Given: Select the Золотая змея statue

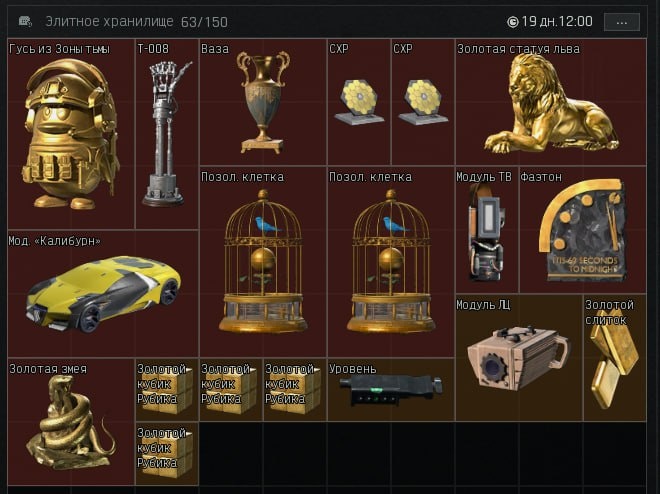Looking at the screenshot, I should 71,422.
